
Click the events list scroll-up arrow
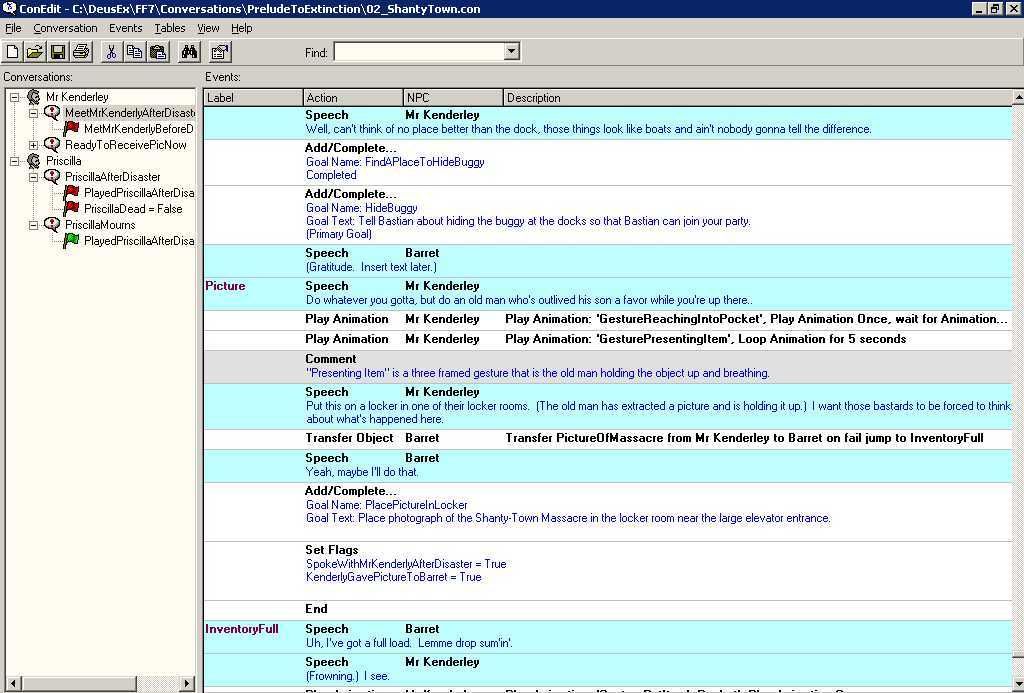click(x=1018, y=97)
